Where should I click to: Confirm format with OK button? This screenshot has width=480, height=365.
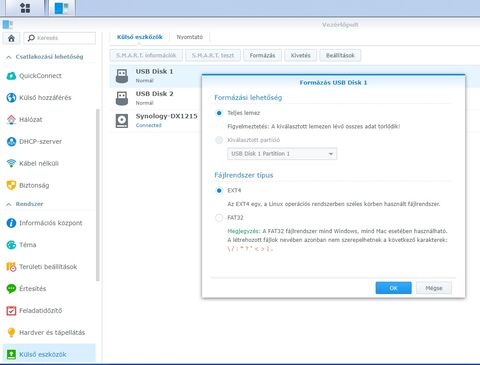[x=393, y=288]
